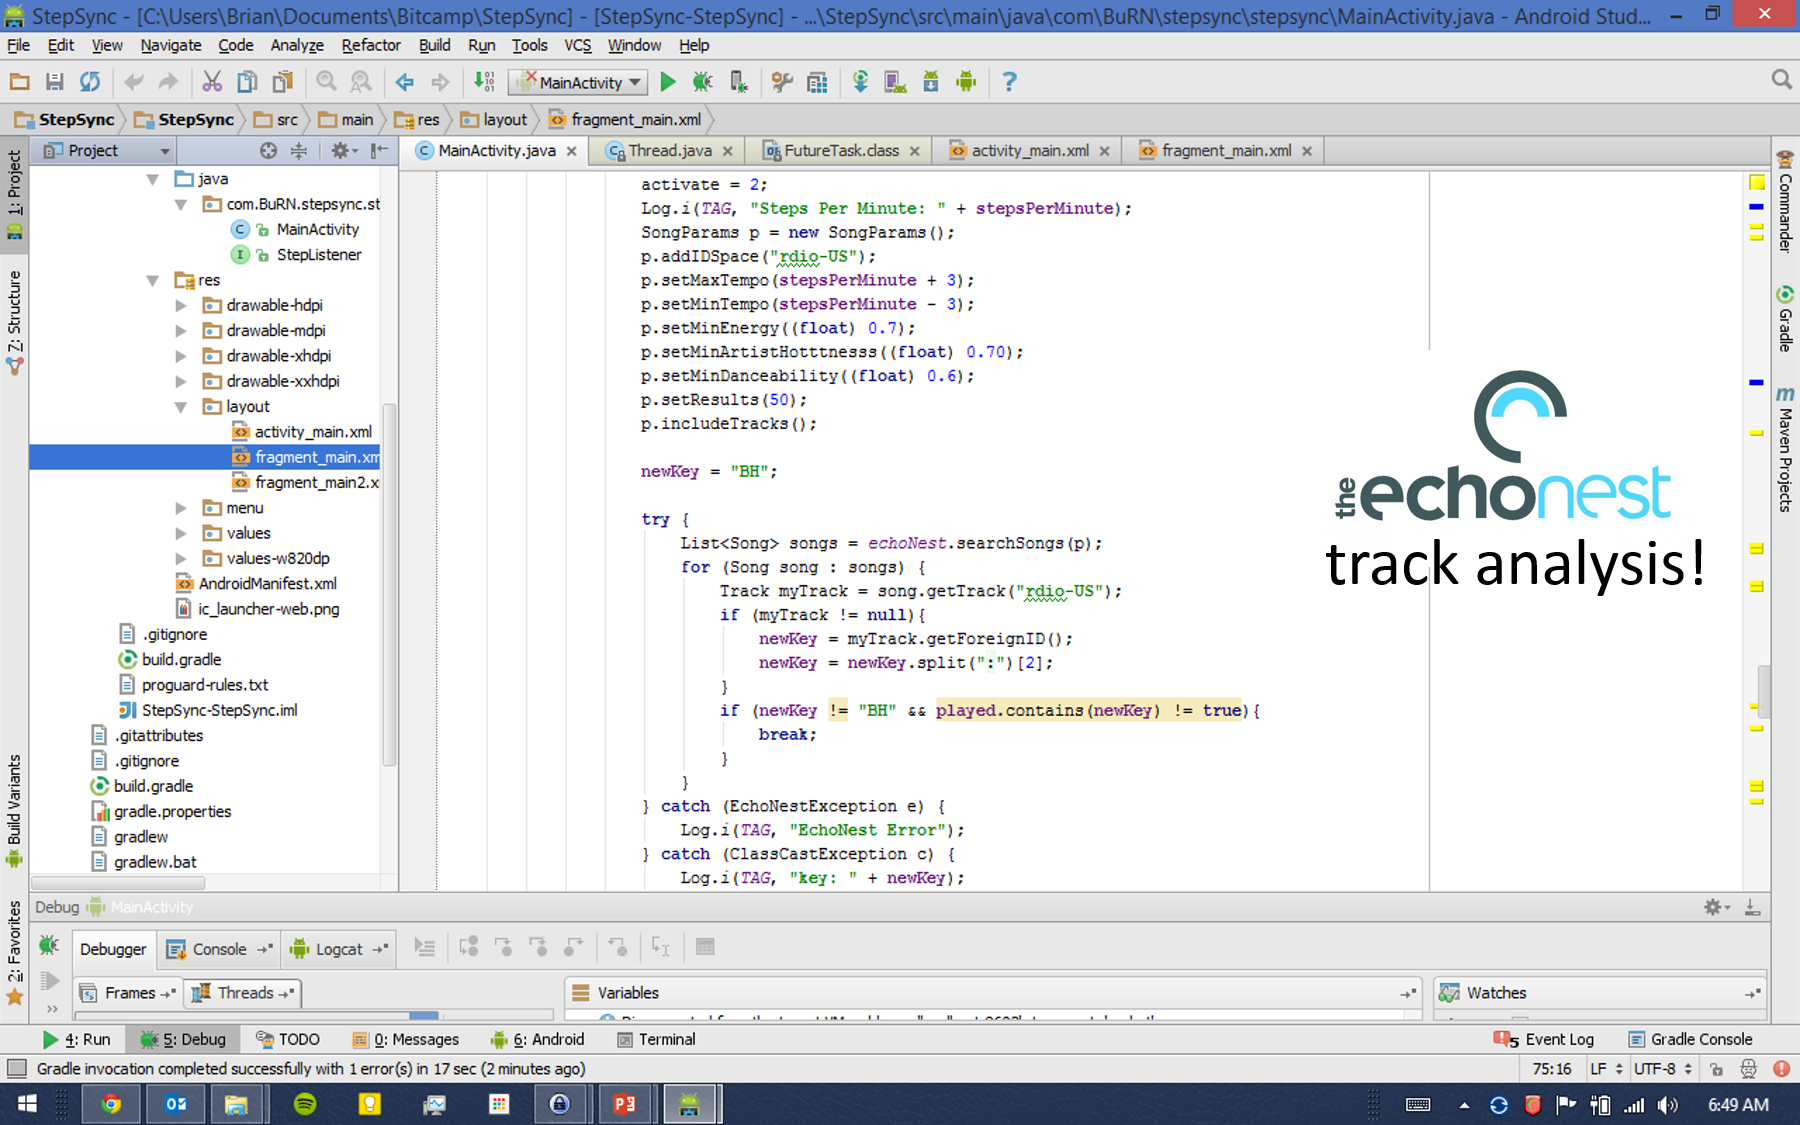Open Android Device Monitor icon

966,82
